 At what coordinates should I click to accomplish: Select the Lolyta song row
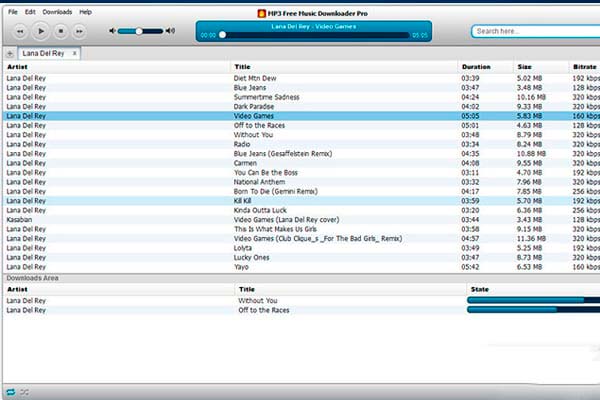302,248
